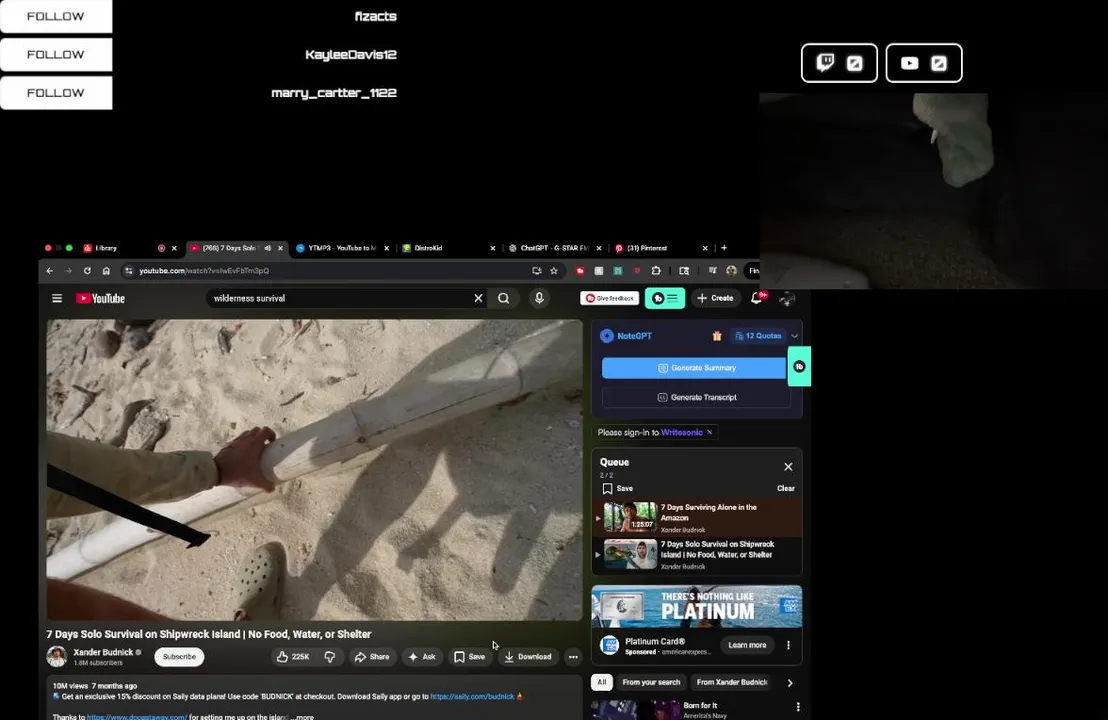
Task: Click the Ask button
Action: (422, 656)
